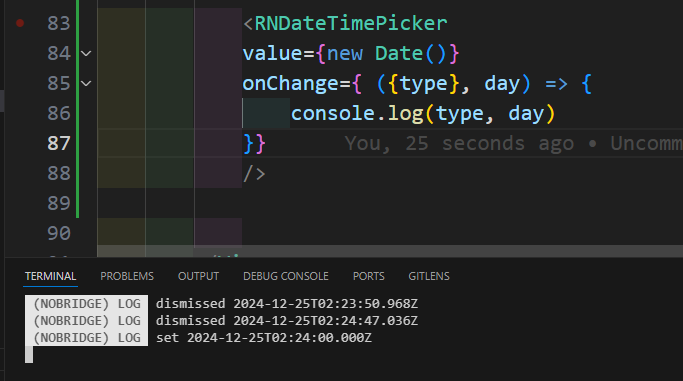The image size is (683, 381).
Task: Click 'day' parameter on line 85
Action: [502, 83]
